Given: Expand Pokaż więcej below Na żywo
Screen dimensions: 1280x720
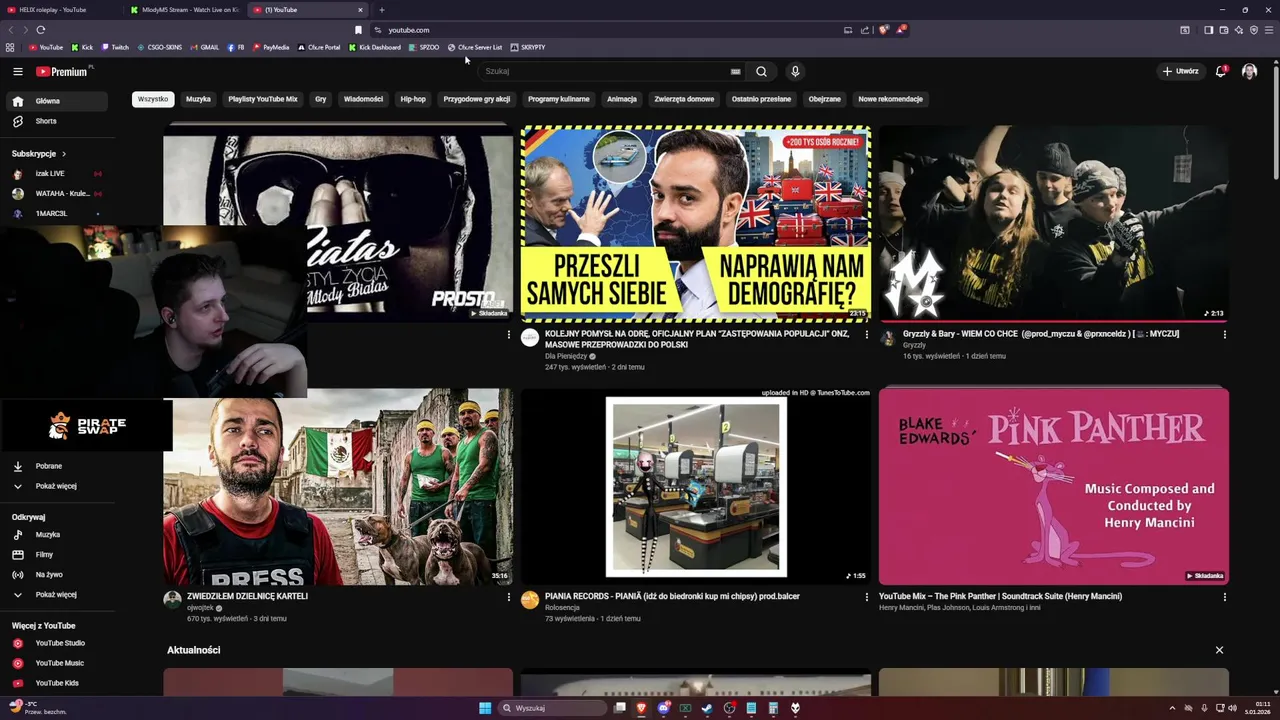Looking at the screenshot, I should coord(58,594).
